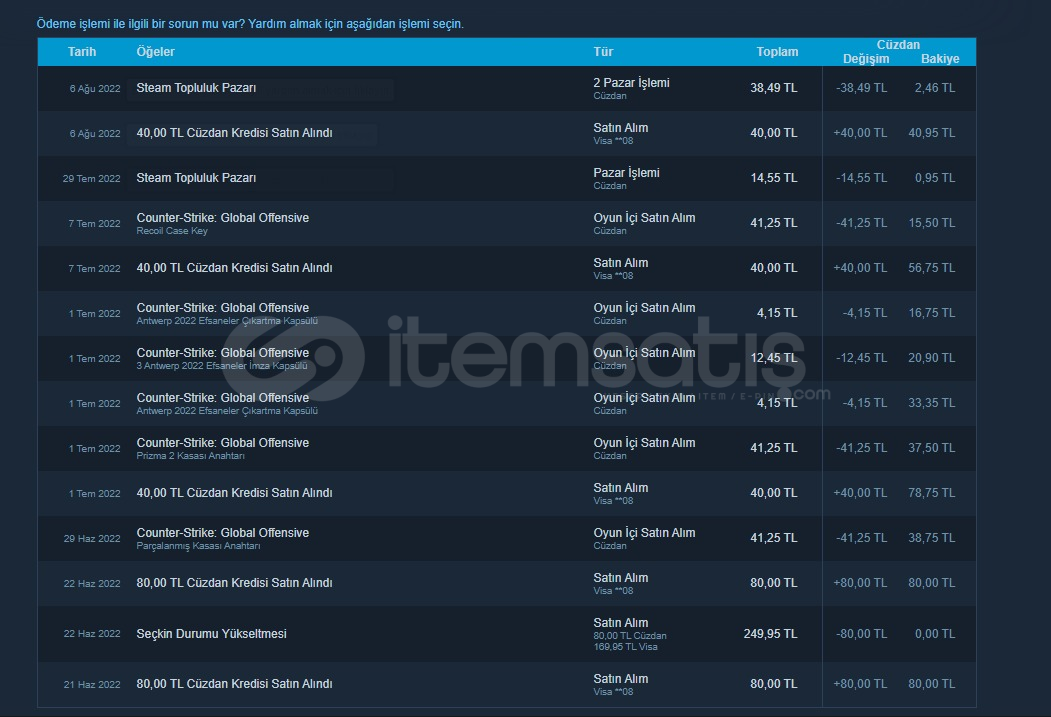Select the 56,75 TL balance value
1051x717 pixels.
tap(932, 268)
